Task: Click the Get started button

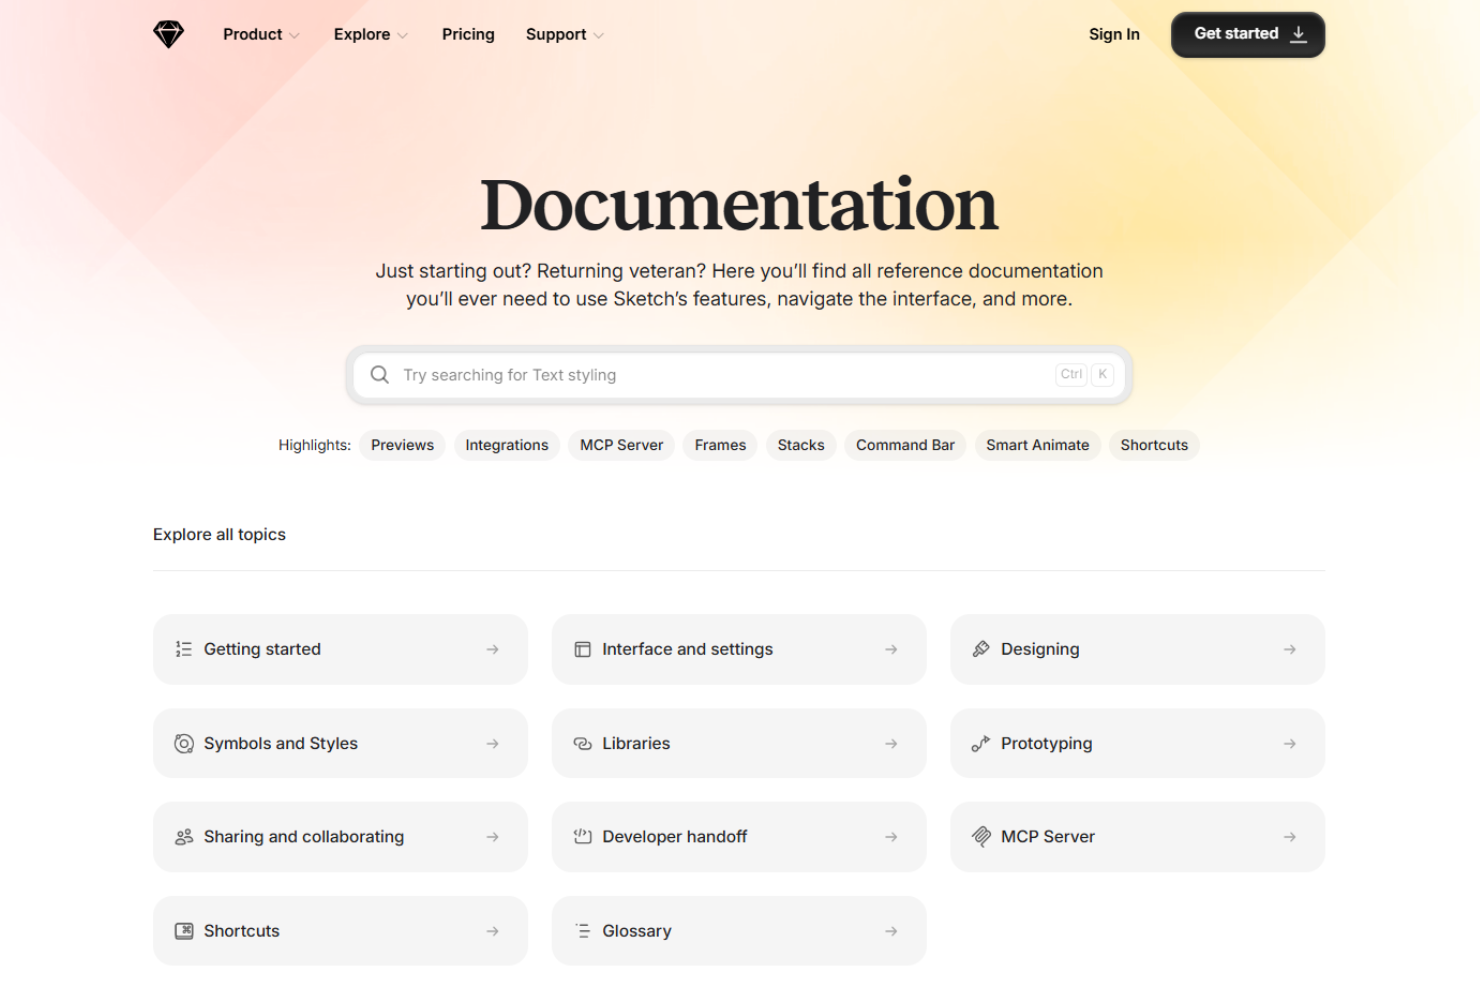Action: 1248,34
